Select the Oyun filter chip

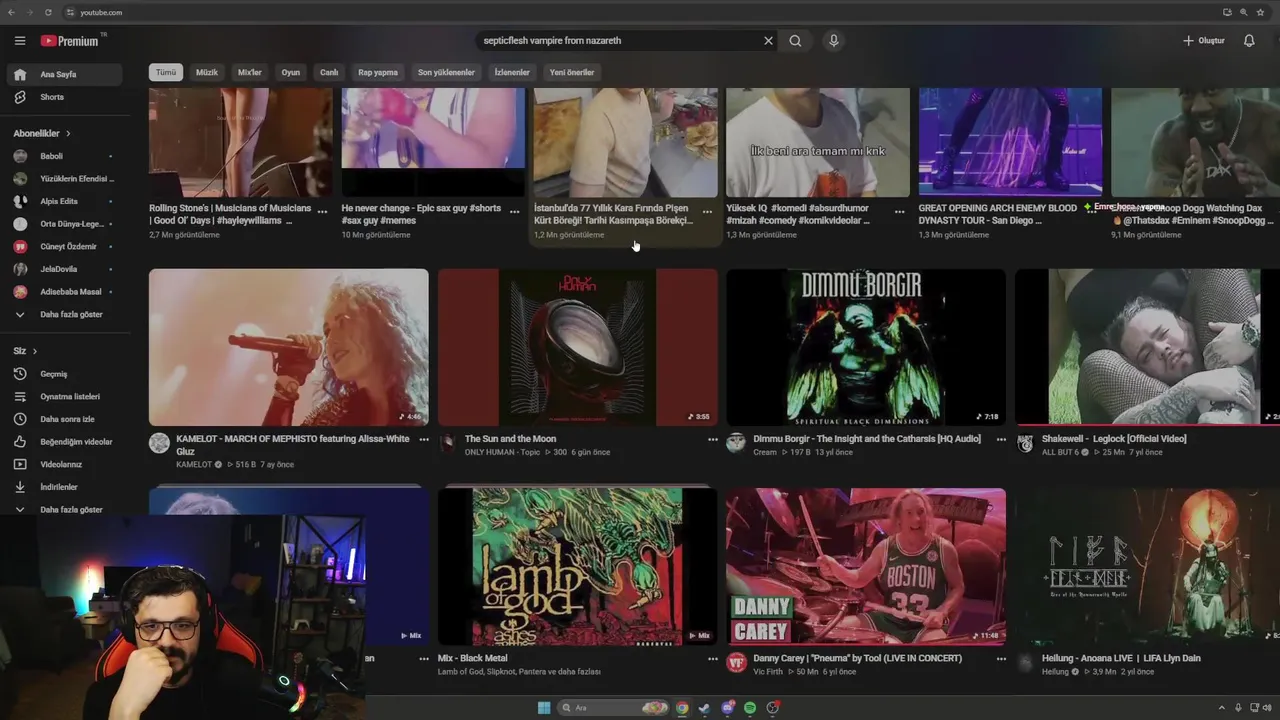pyautogui.click(x=291, y=72)
